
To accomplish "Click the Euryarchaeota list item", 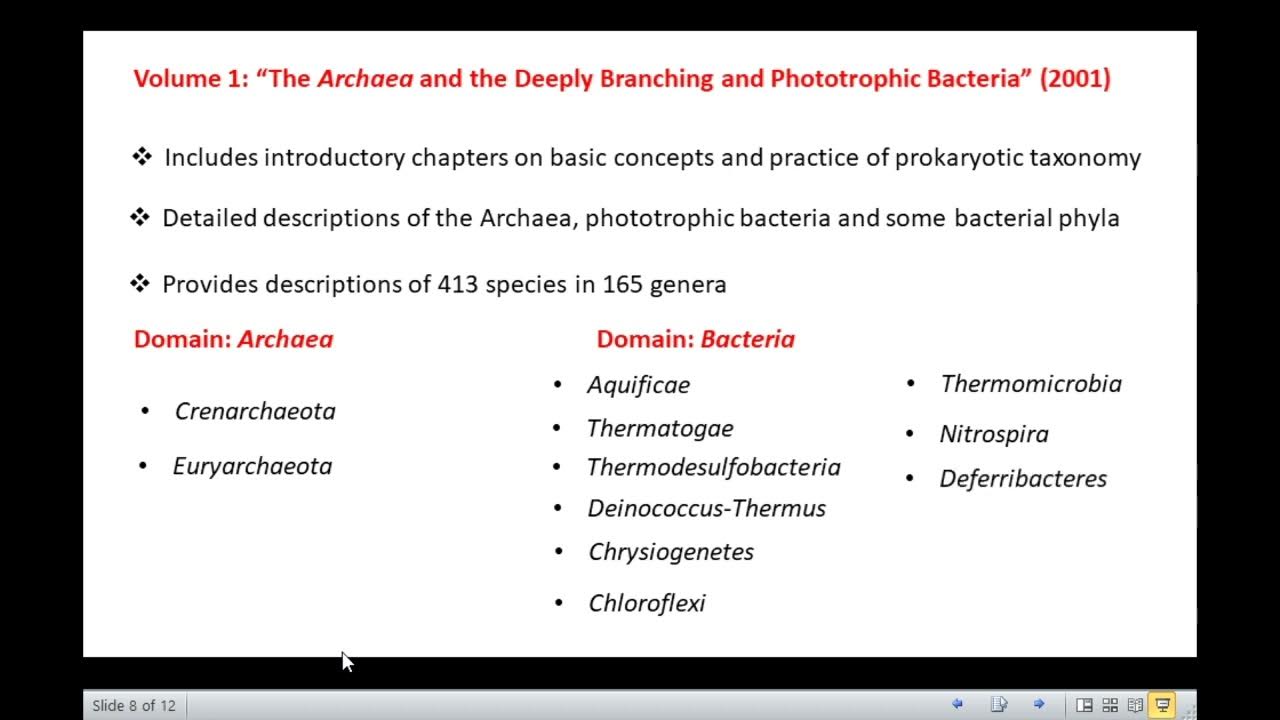I will tap(252, 466).
